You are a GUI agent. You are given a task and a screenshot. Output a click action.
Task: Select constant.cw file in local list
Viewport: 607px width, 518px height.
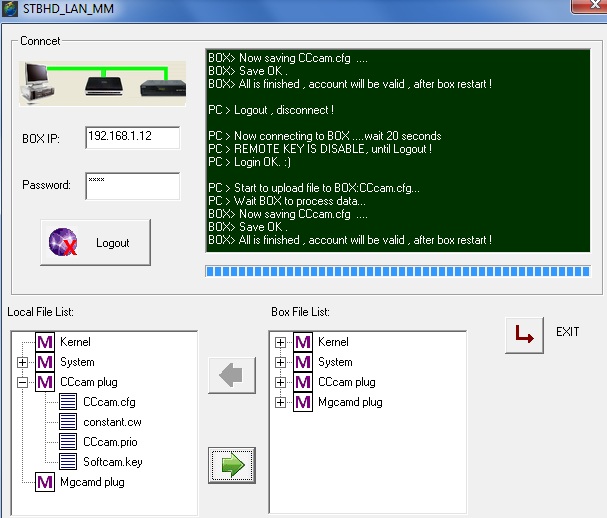[112, 422]
